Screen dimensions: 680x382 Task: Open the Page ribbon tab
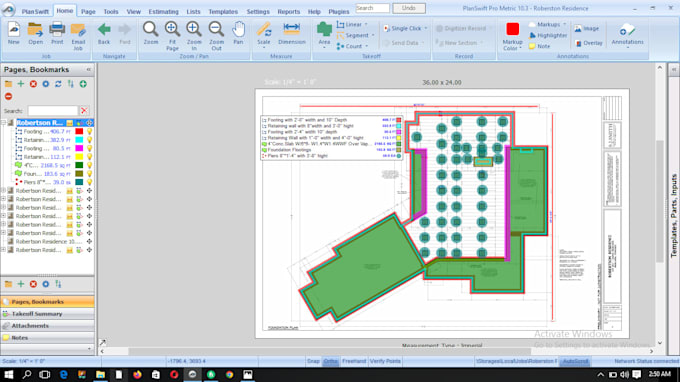tap(88, 12)
